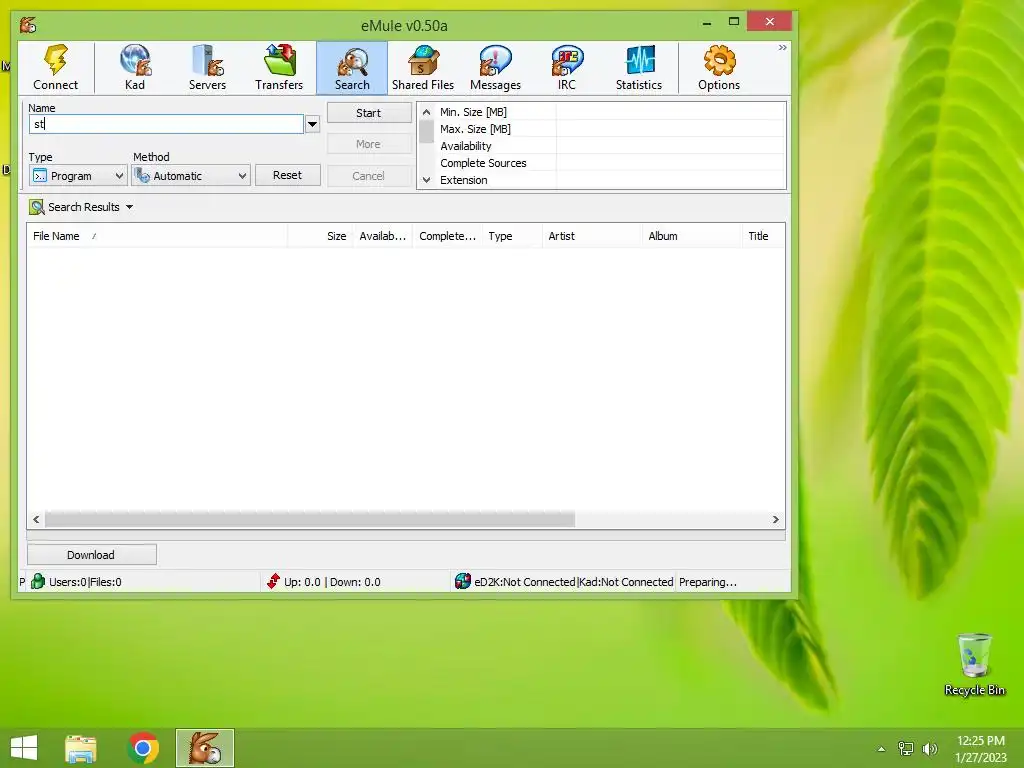Open the Kad network view

click(x=135, y=68)
